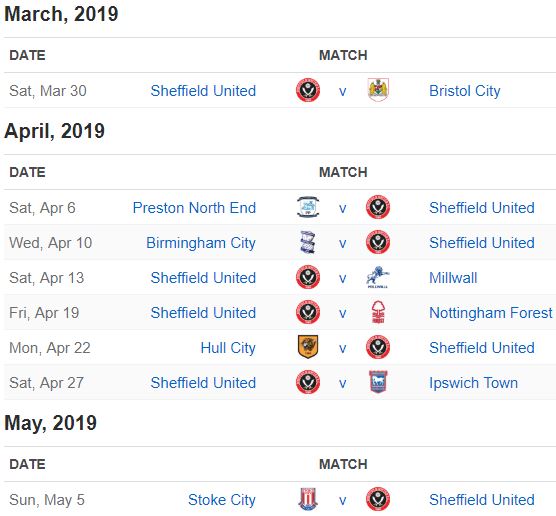Open the Hull City team link
This screenshot has height=516, width=556.
pyautogui.click(x=228, y=348)
